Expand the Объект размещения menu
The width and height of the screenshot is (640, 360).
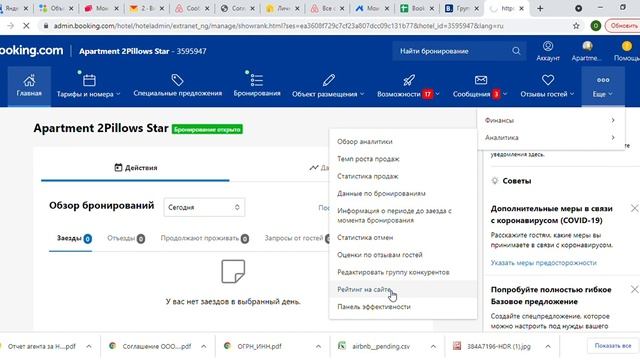[x=328, y=86]
